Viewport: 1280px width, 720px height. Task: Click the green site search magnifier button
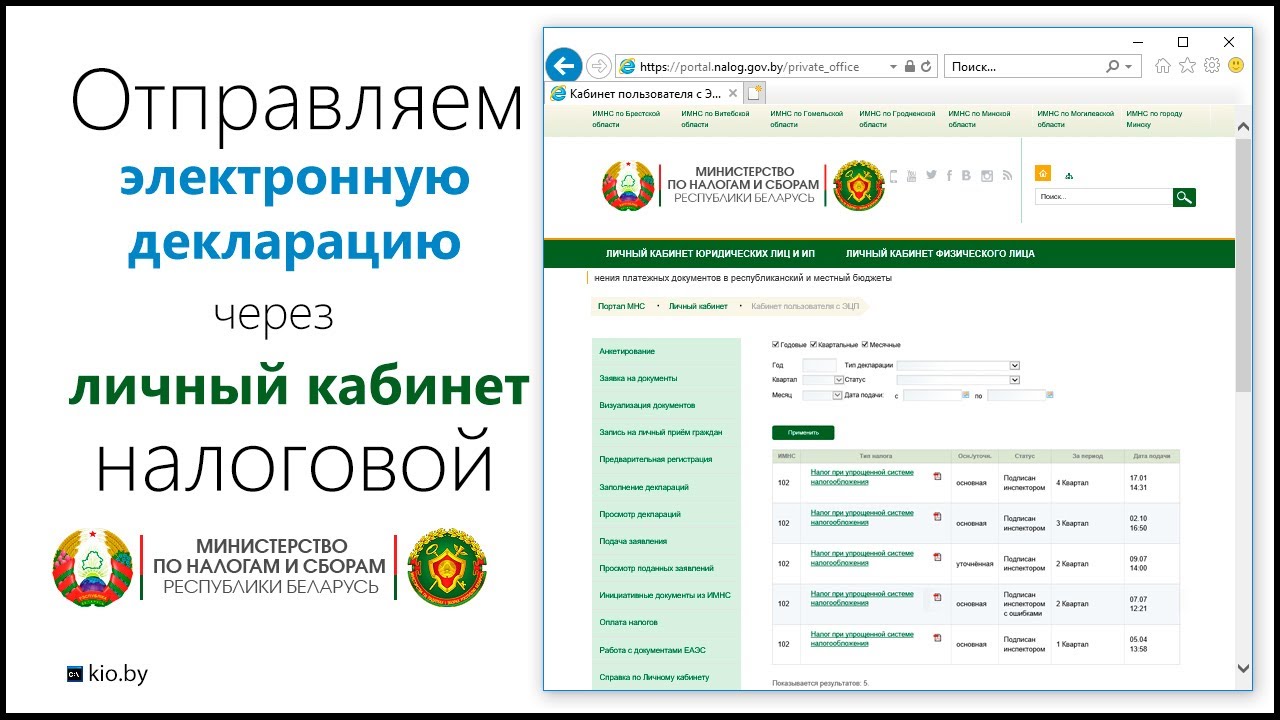pyautogui.click(x=1184, y=197)
